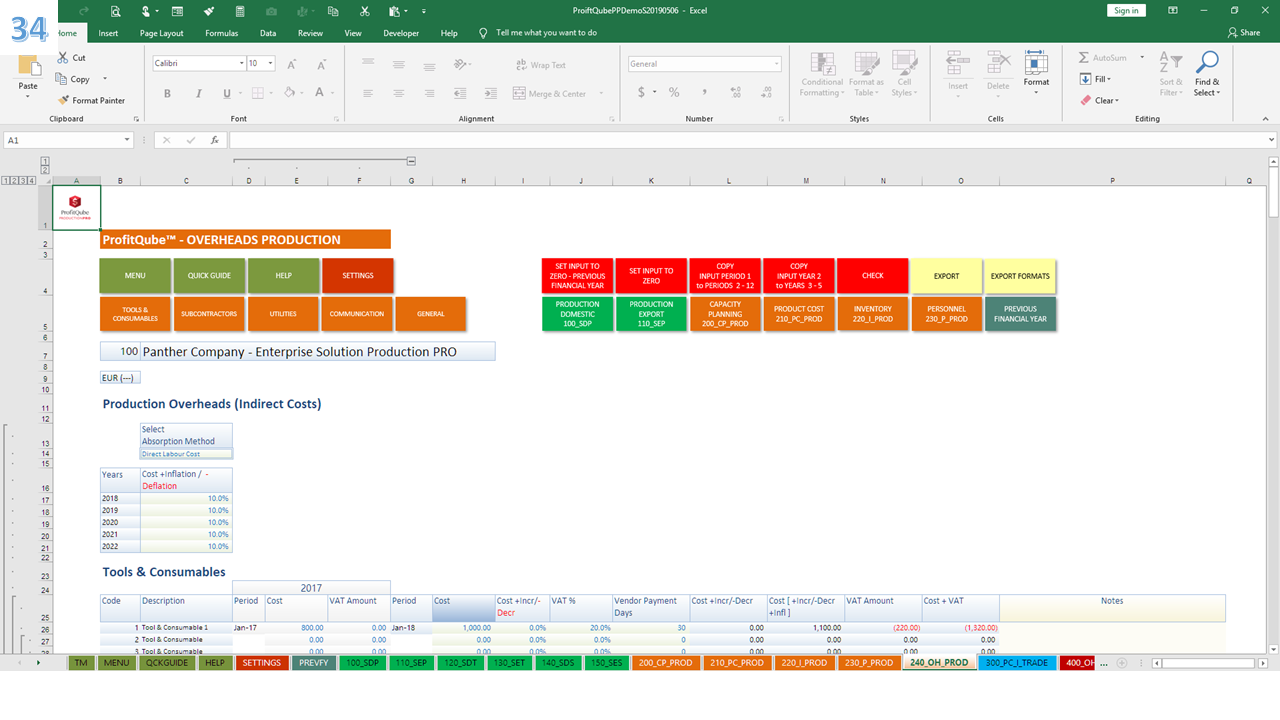Click Increase Font Size icon
Viewport: 1280px width, 720px height.
(292, 64)
